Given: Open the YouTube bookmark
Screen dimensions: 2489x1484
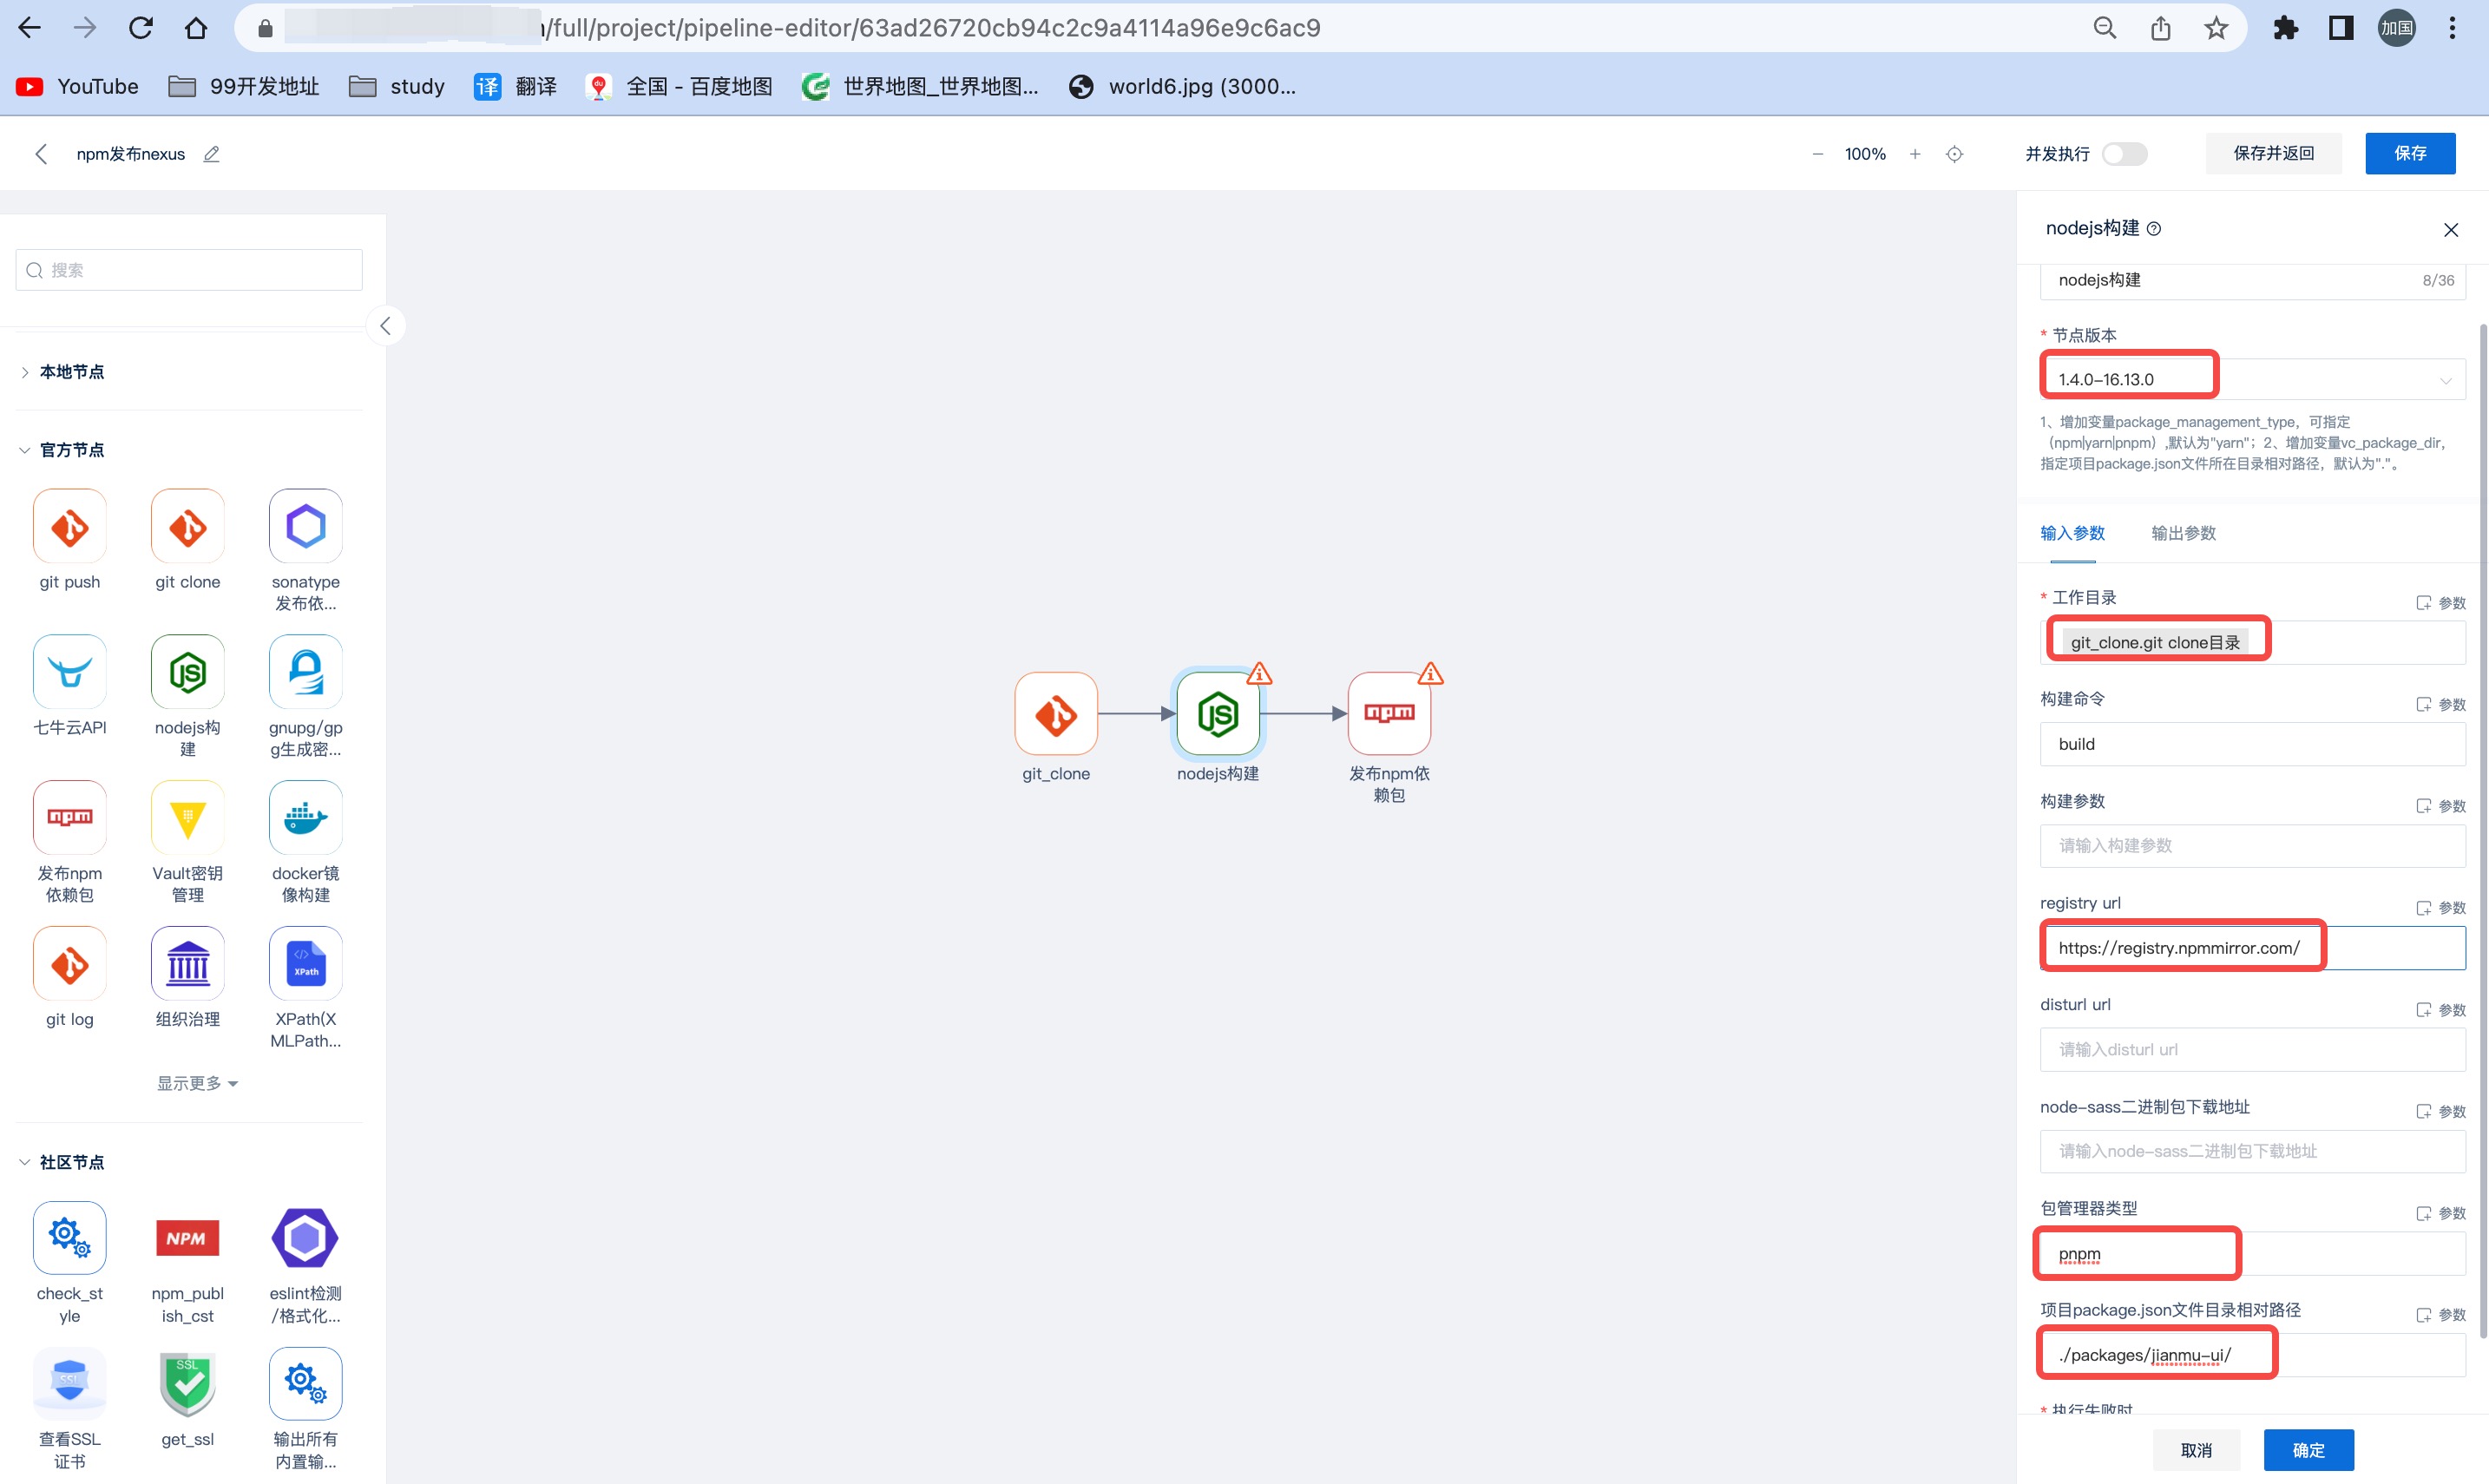Looking at the screenshot, I should click(x=77, y=86).
